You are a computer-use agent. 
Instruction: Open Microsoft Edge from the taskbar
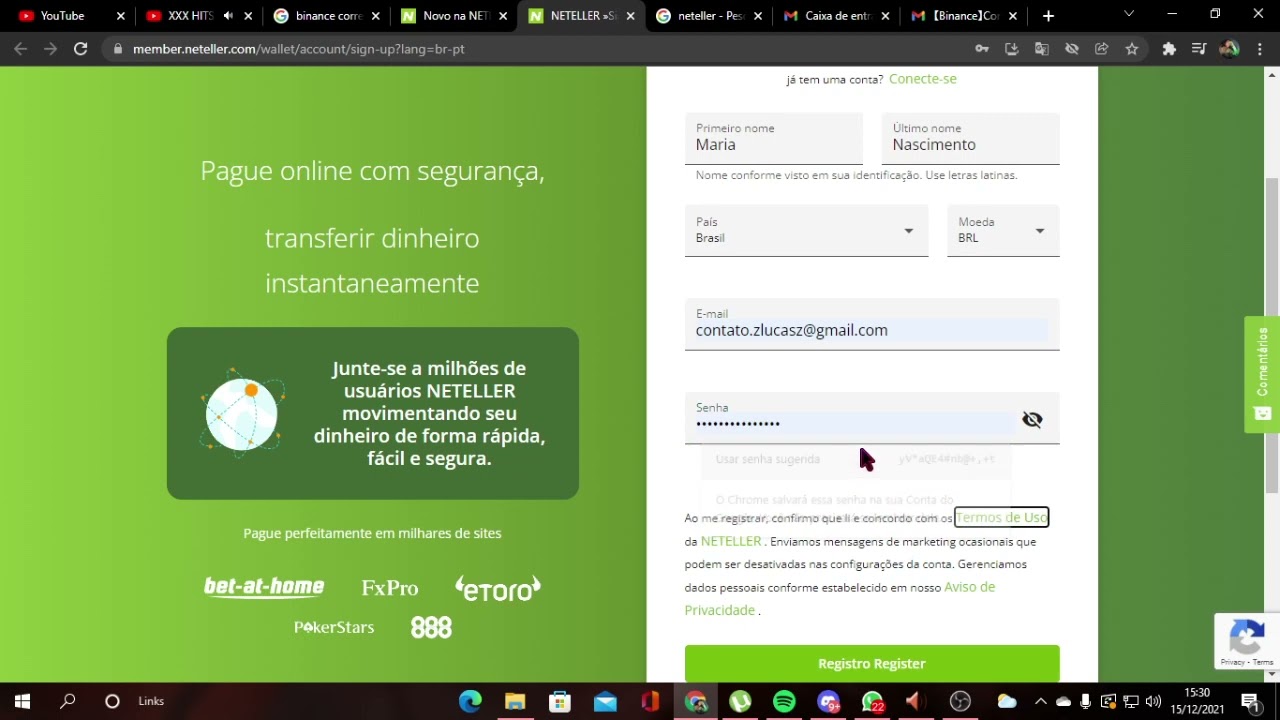(470, 701)
